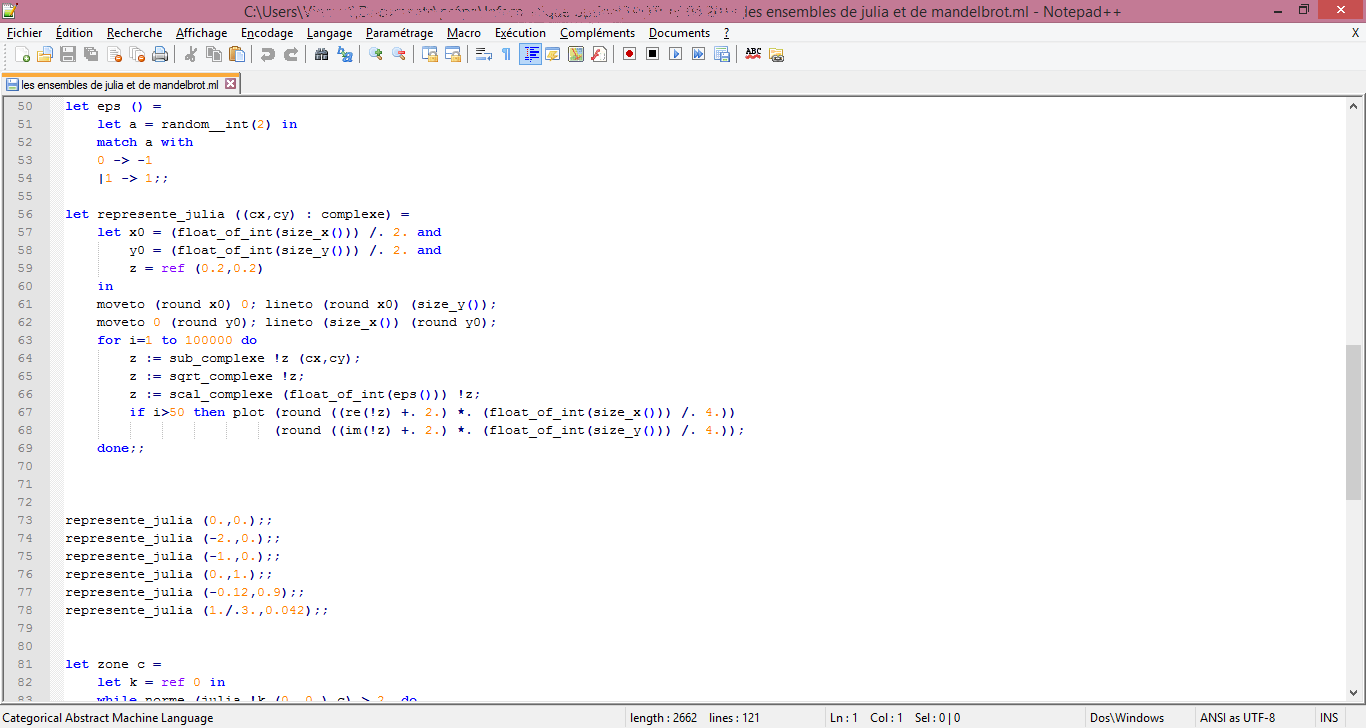Click the ABC spell-check icon
The height and width of the screenshot is (728, 1366).
click(753, 54)
